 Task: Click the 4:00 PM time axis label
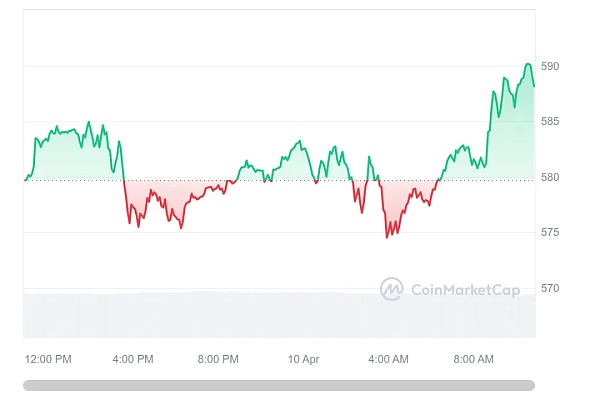[133, 359]
